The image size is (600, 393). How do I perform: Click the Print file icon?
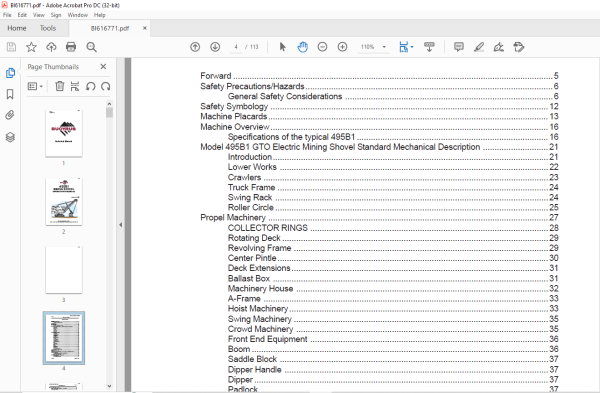click(x=71, y=47)
